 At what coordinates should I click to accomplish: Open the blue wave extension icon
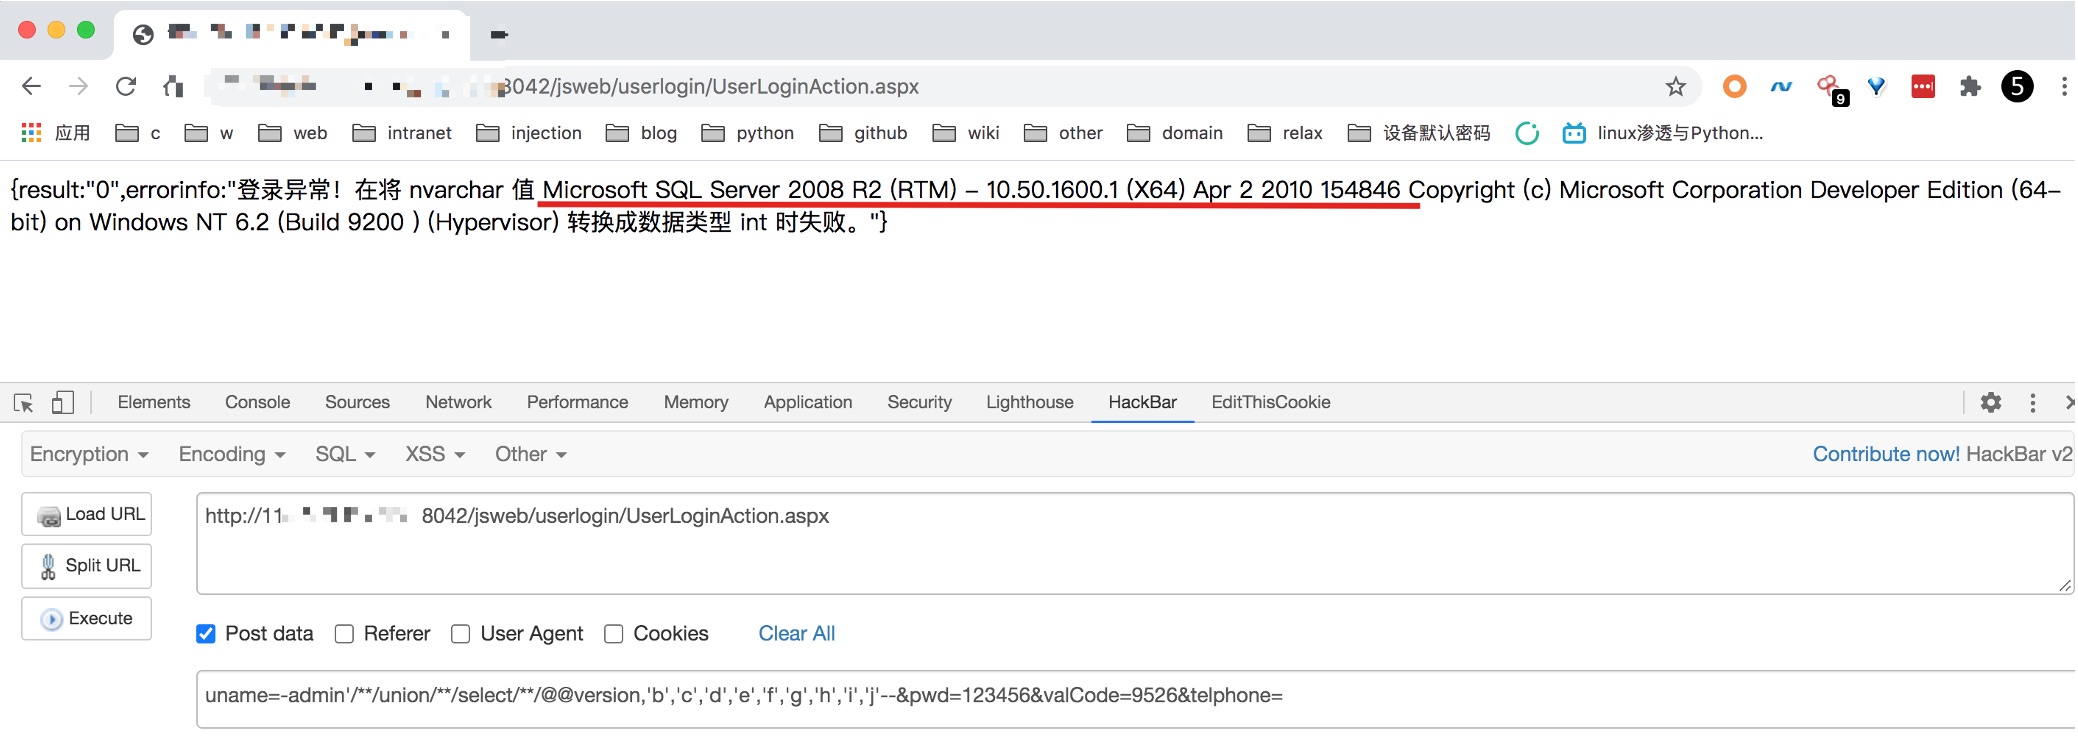pos(1781,87)
